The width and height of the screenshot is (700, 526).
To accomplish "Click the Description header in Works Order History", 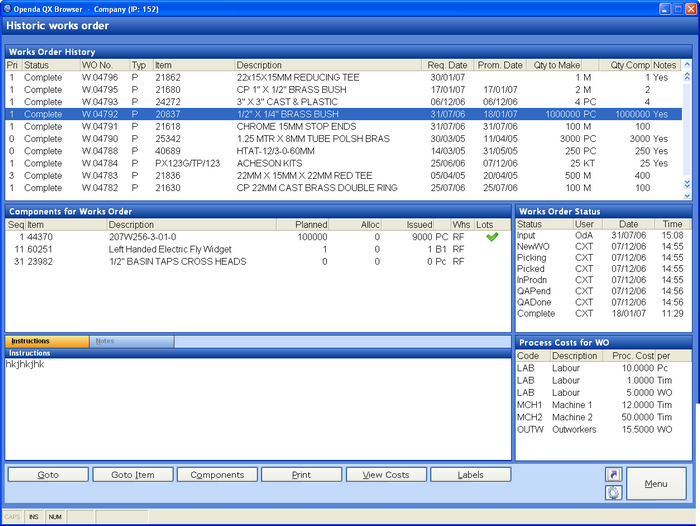I will [328, 65].
